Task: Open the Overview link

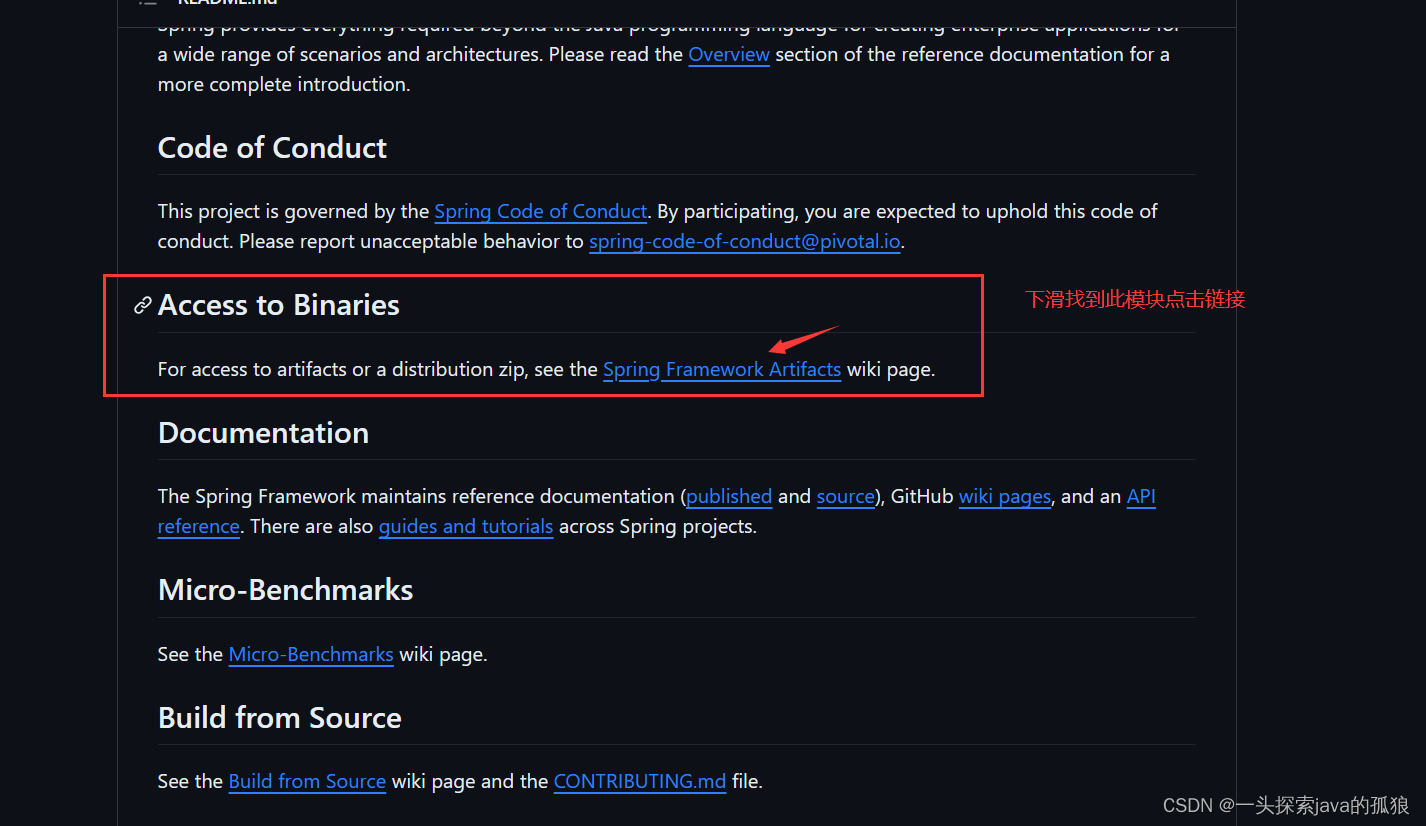Action: click(729, 54)
